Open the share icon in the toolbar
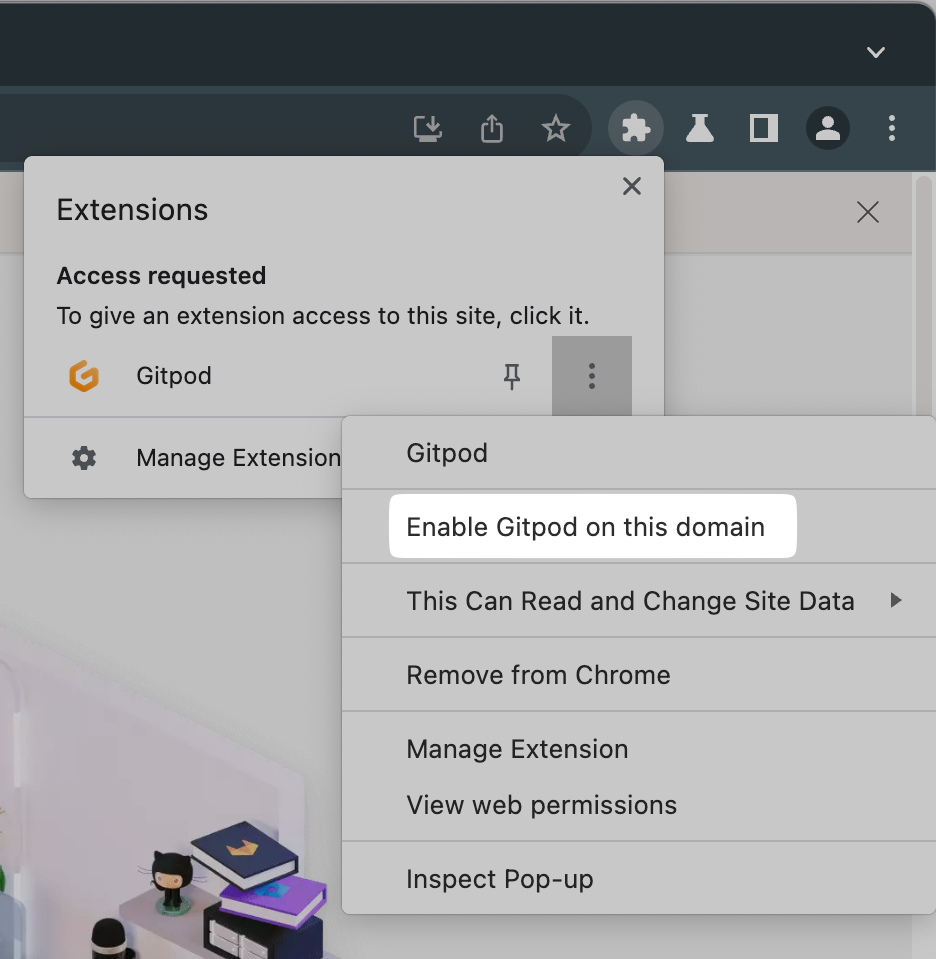Image resolution: width=936 pixels, height=959 pixels. (491, 128)
